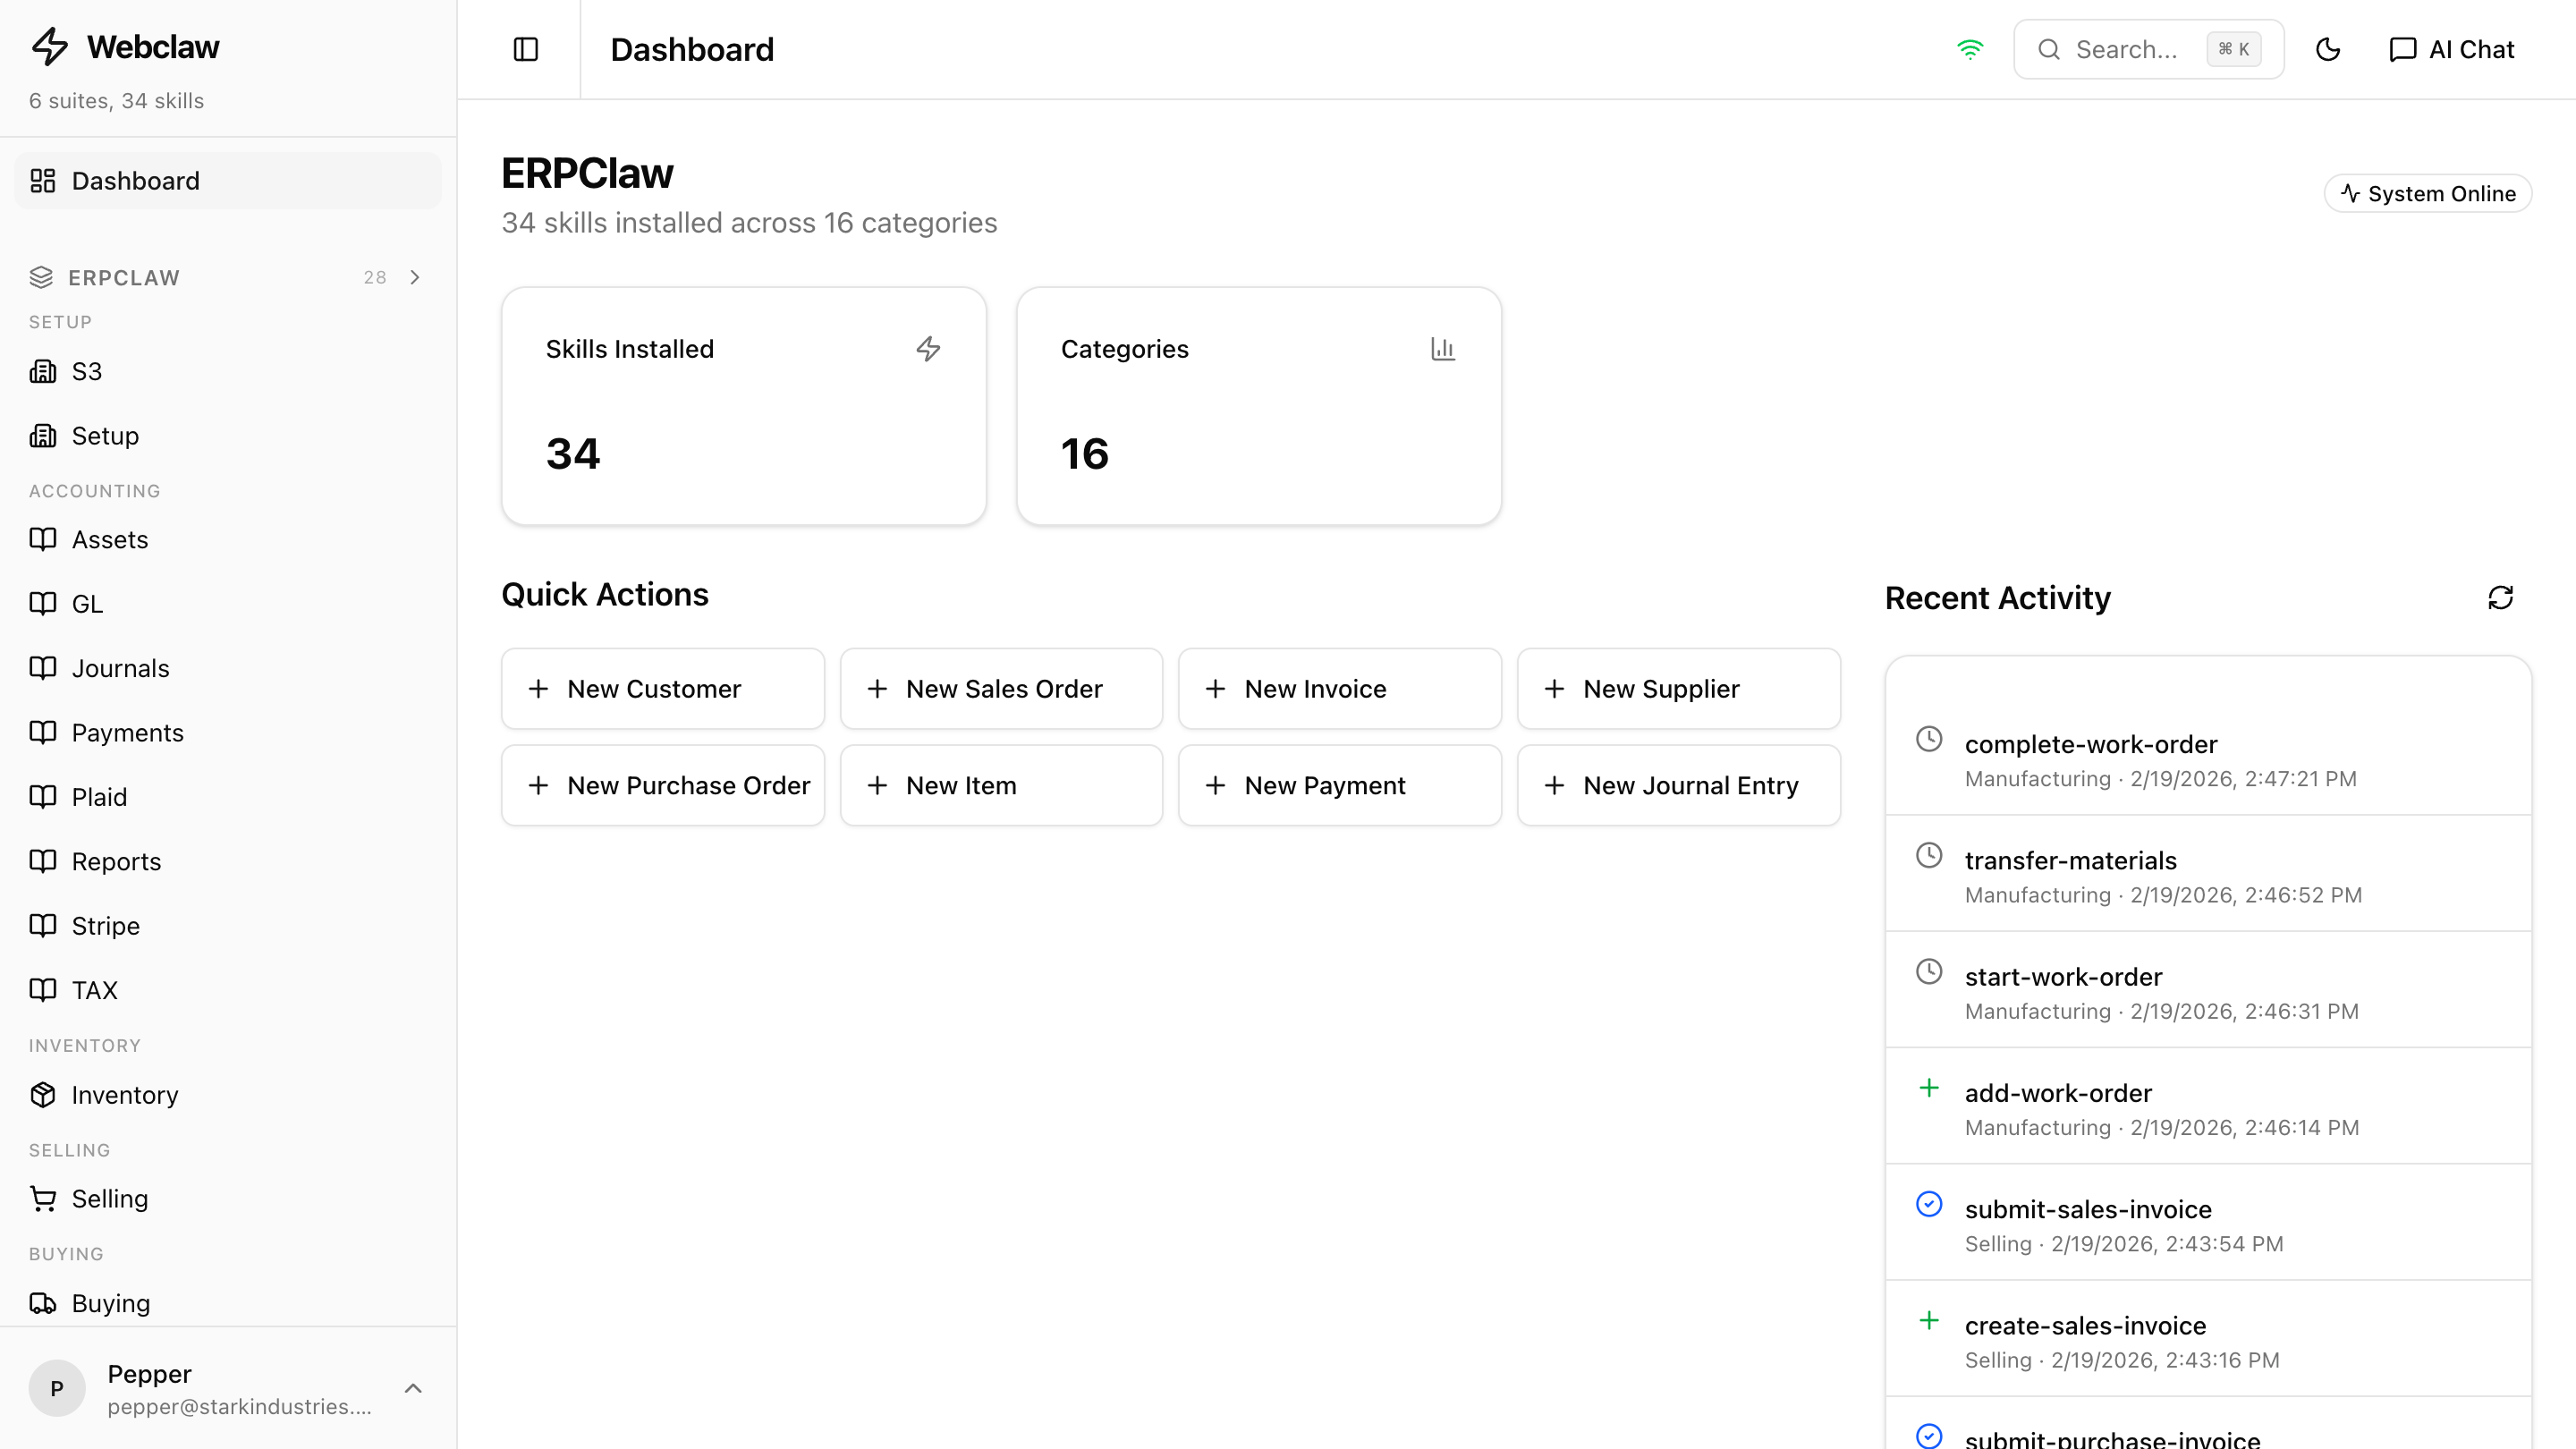This screenshot has width=2576, height=1449.
Task: Click the bar chart icon on Categories card
Action: point(1443,349)
